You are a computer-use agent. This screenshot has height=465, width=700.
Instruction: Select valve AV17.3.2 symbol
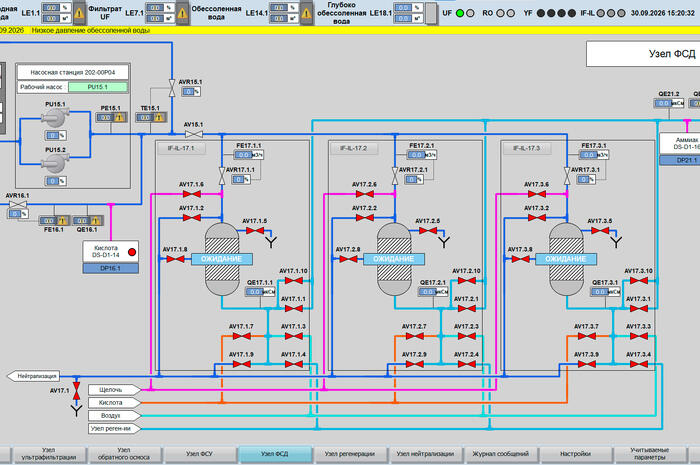[537, 218]
